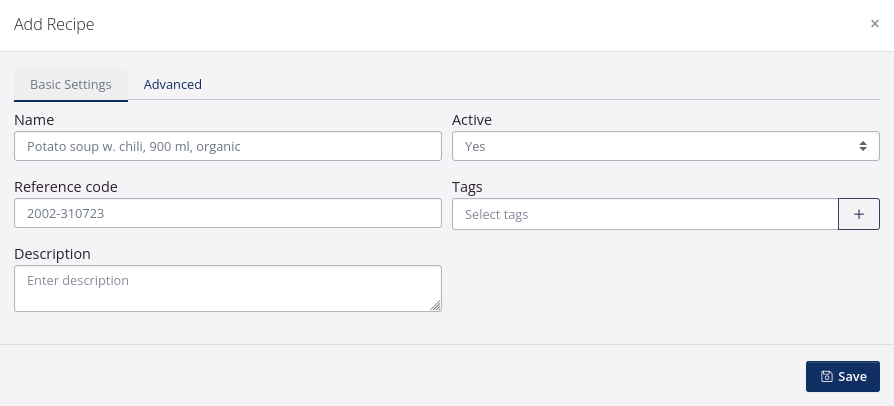Click the up-down arrow icon in Active select

pyautogui.click(x=863, y=146)
